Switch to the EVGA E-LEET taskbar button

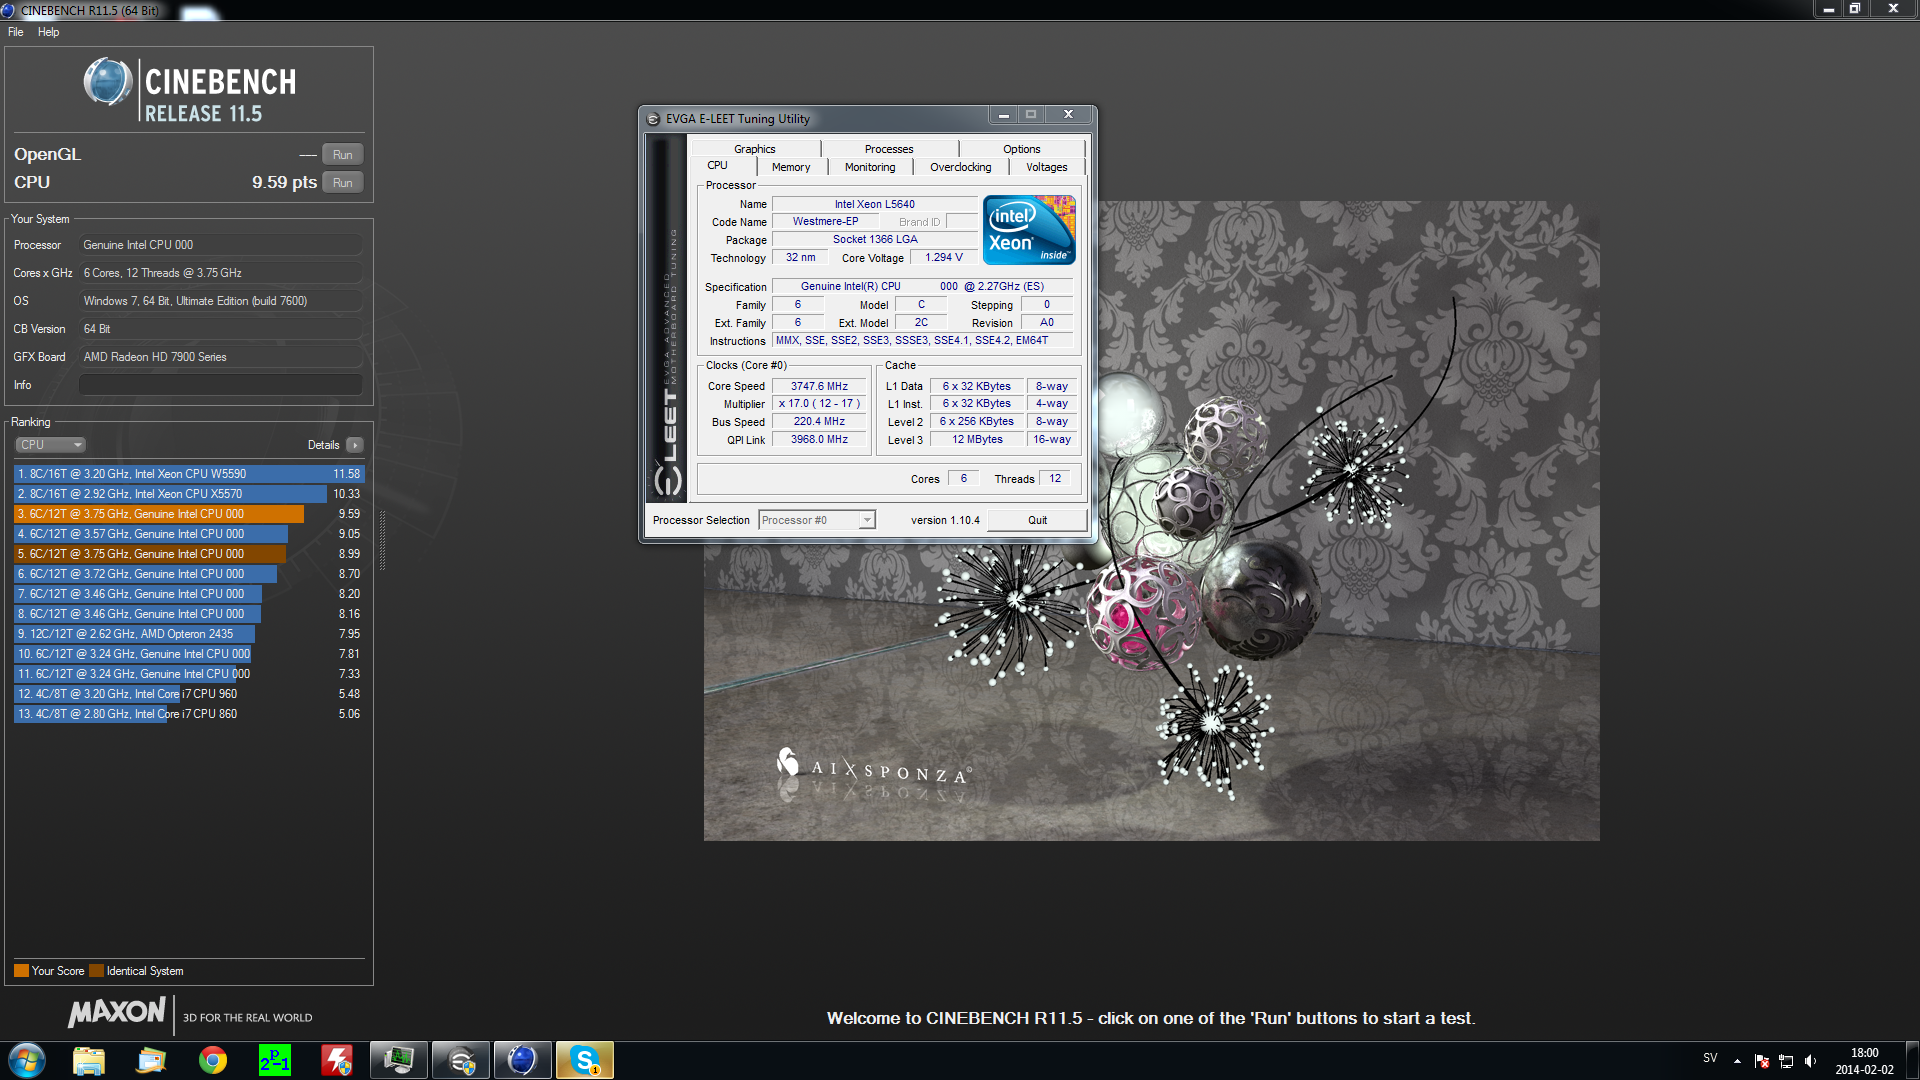pyautogui.click(x=461, y=1060)
